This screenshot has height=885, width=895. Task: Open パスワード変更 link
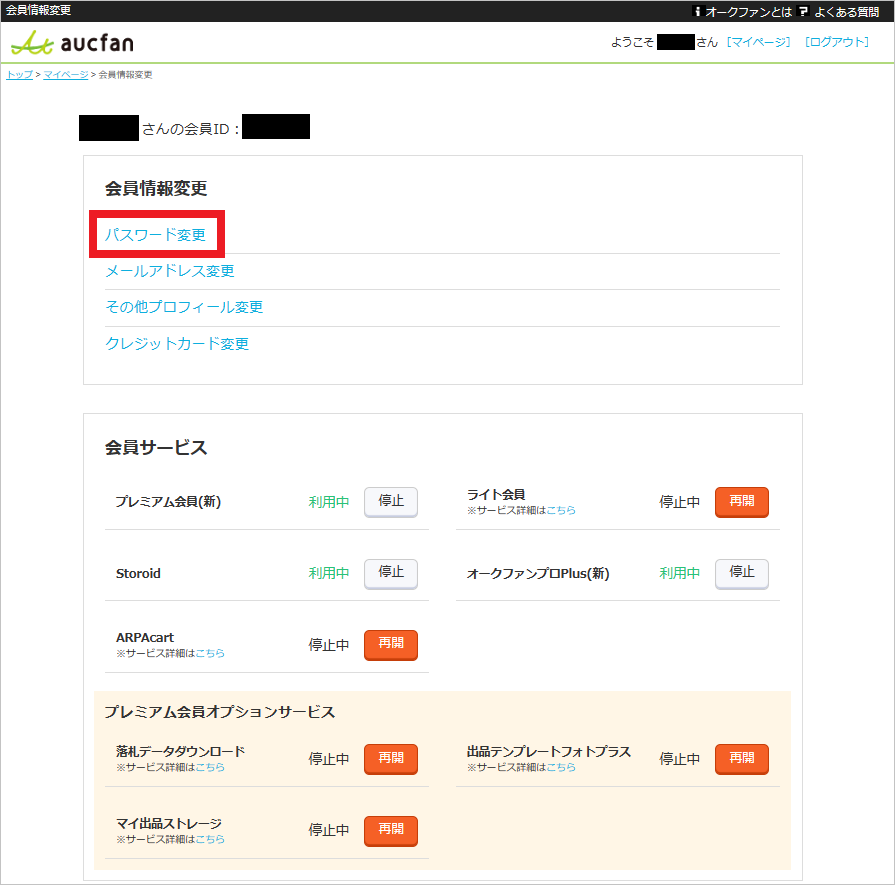click(155, 235)
